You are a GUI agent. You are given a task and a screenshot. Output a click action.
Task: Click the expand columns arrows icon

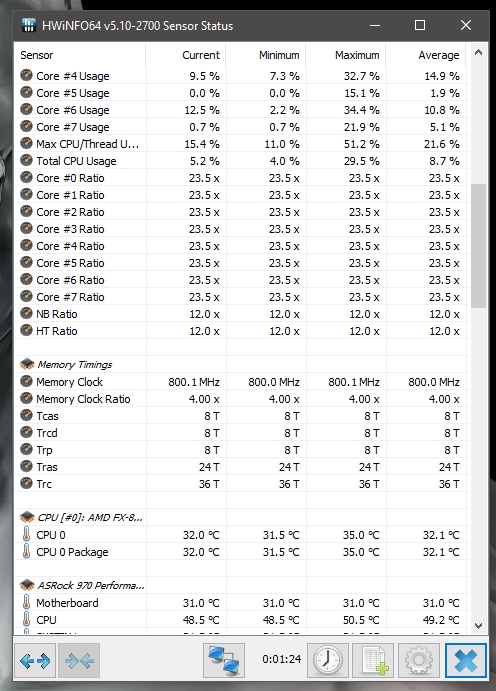click(x=35, y=660)
